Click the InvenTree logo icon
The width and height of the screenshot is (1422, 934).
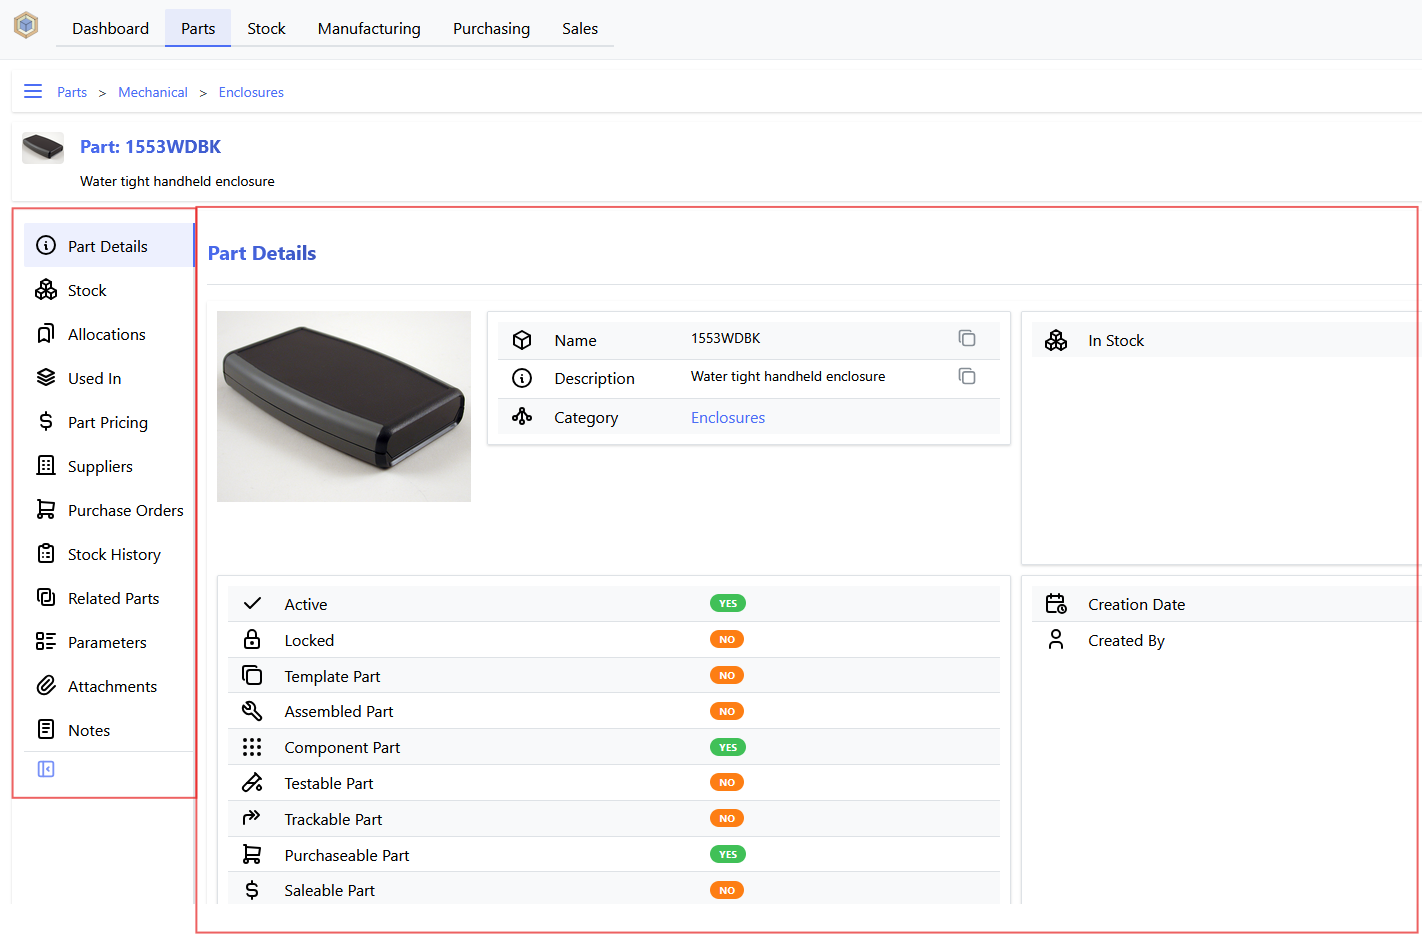point(26,25)
